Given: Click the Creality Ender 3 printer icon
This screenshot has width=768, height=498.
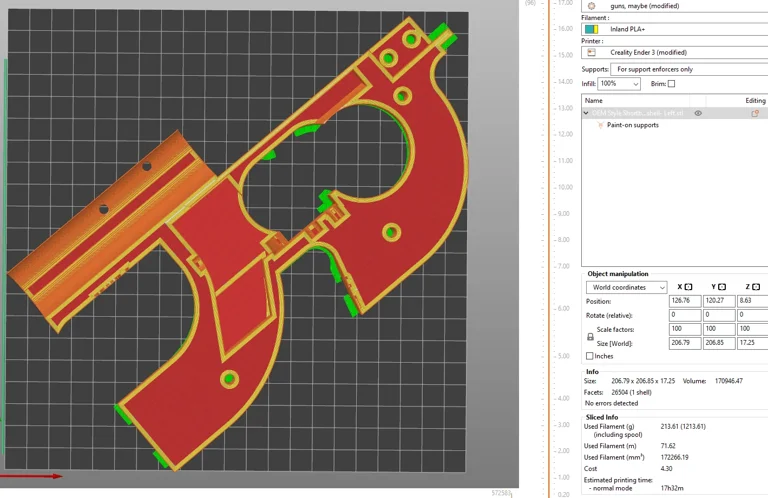Looking at the screenshot, I should tap(591, 52).
